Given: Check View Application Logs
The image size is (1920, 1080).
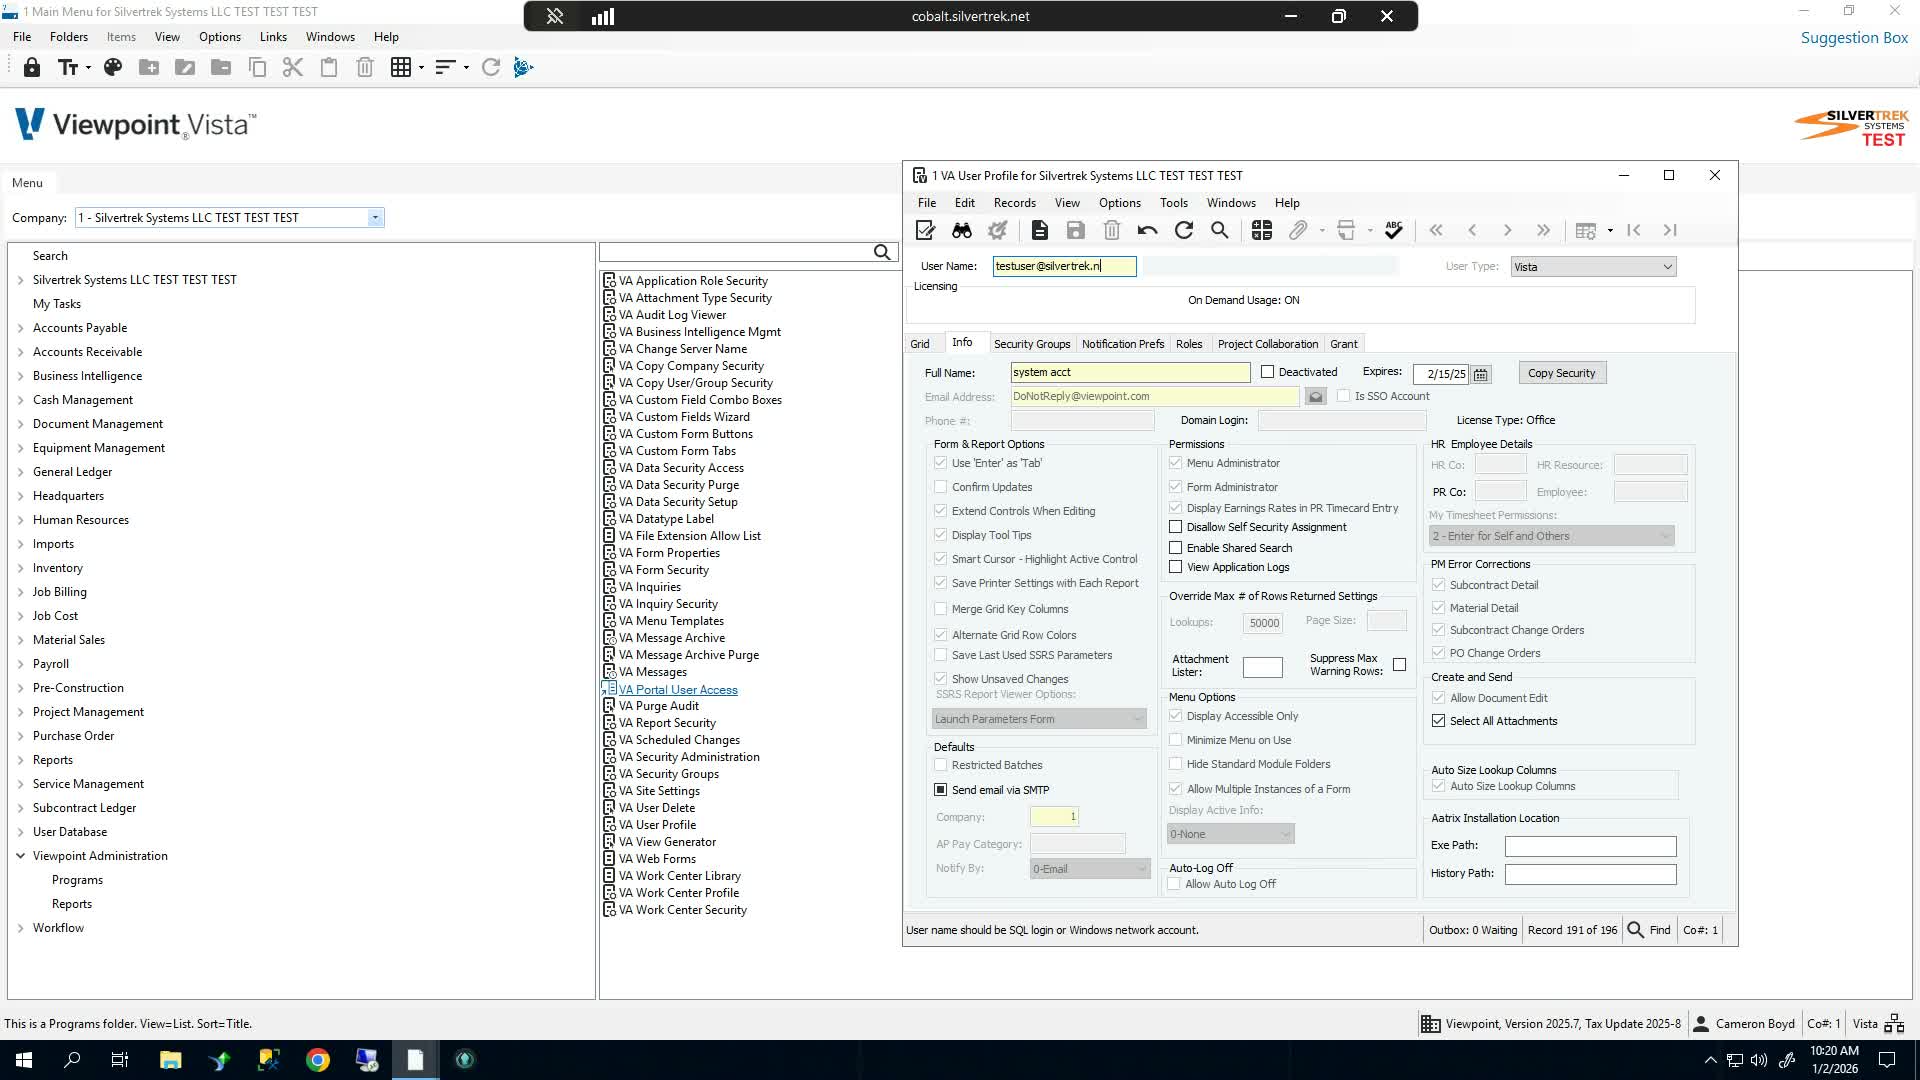Looking at the screenshot, I should point(1176,567).
